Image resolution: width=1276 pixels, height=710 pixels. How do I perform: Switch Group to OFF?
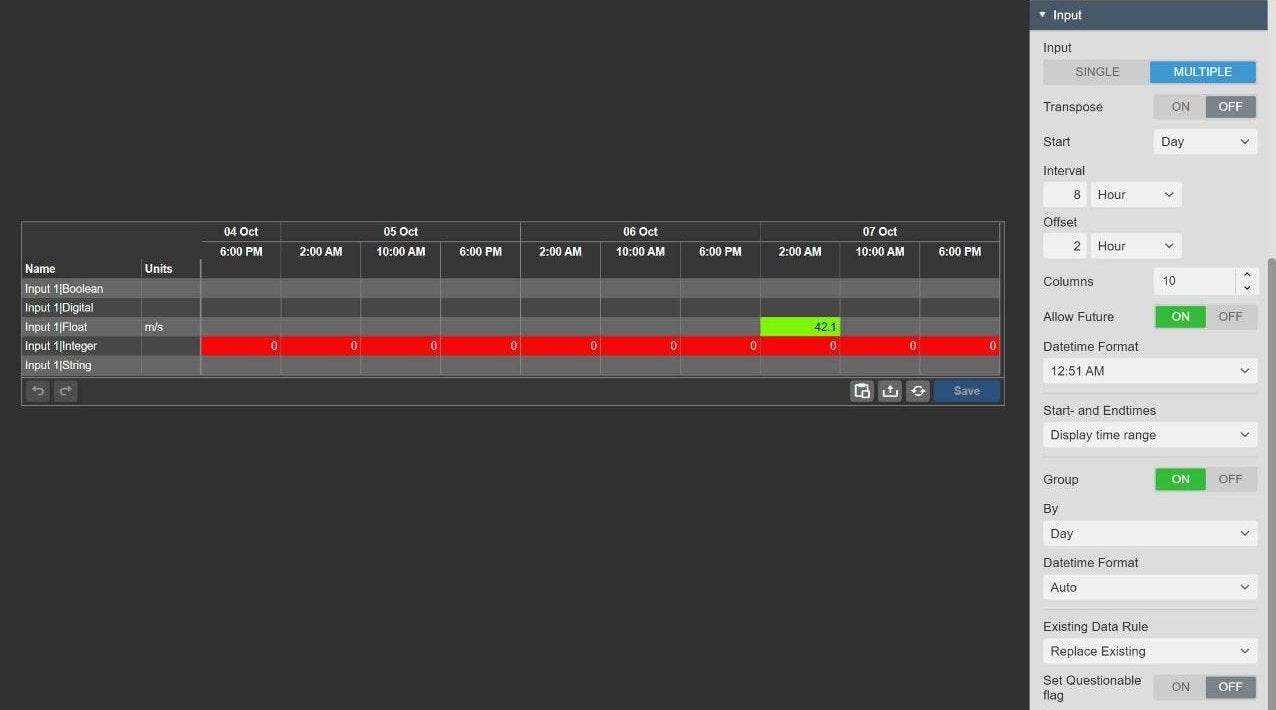[1230, 479]
